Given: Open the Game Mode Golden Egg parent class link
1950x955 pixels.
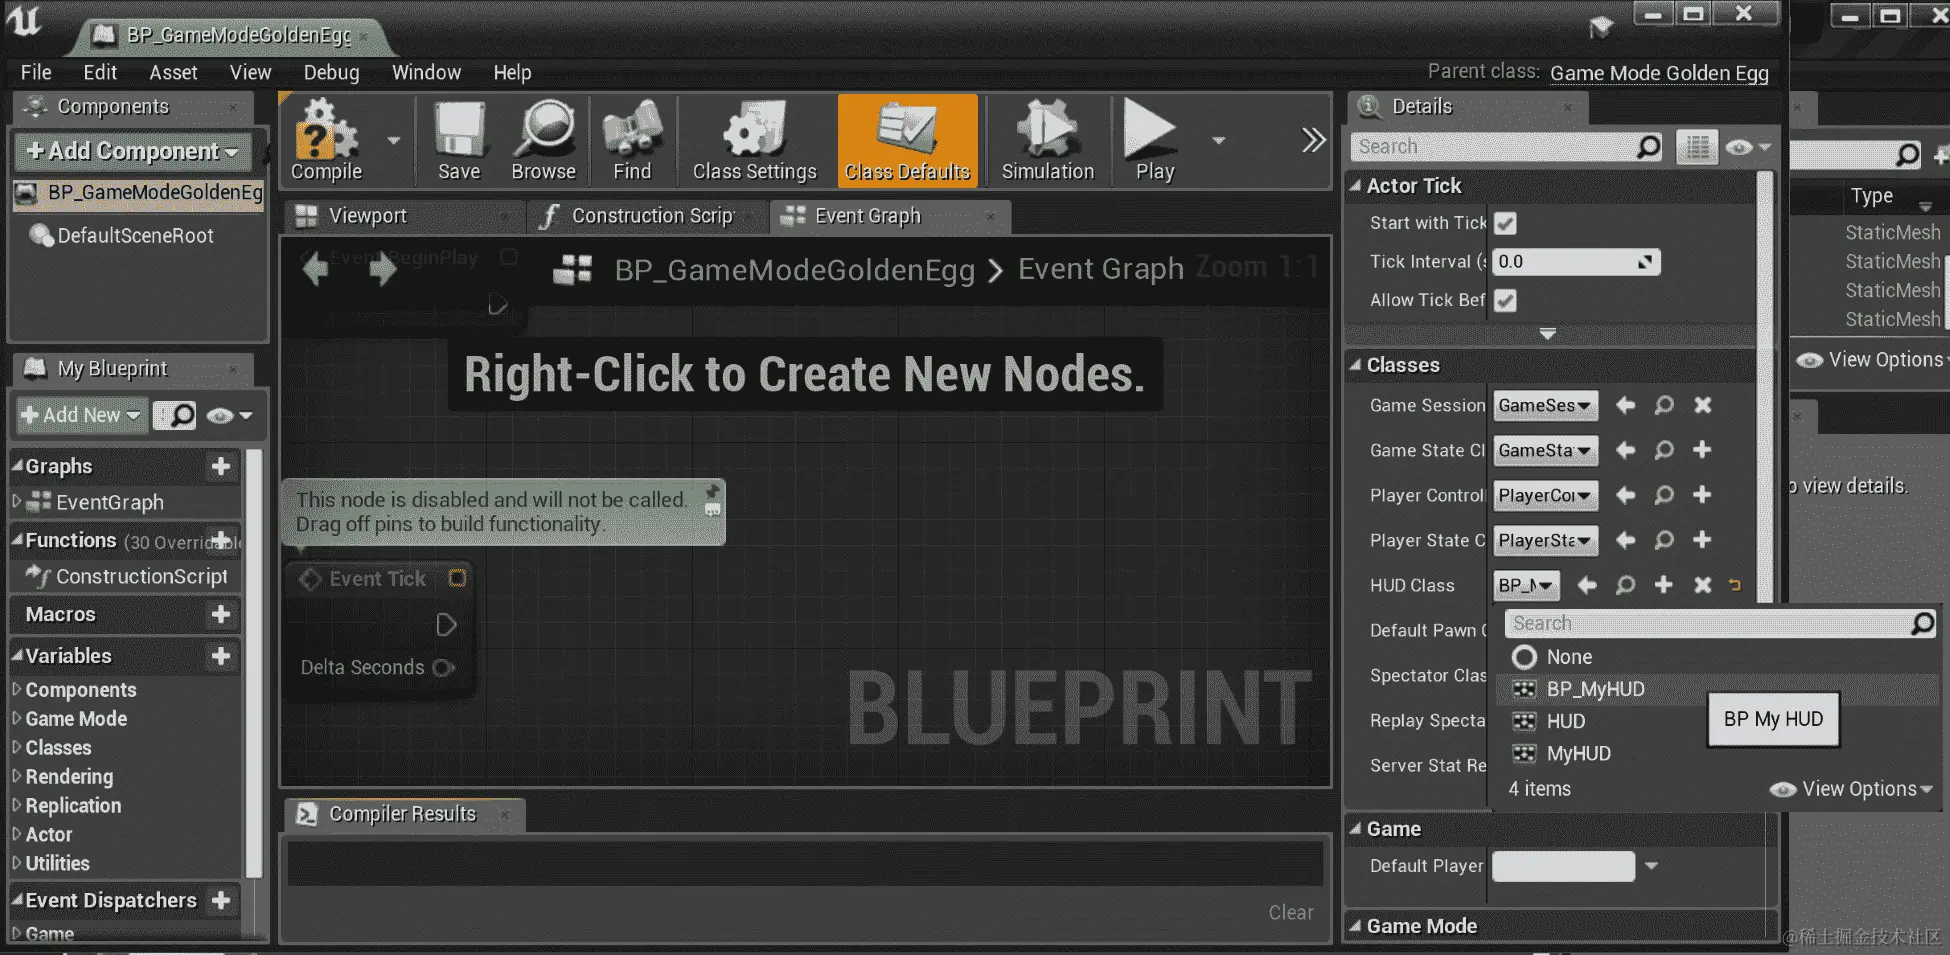Looking at the screenshot, I should 1659,73.
